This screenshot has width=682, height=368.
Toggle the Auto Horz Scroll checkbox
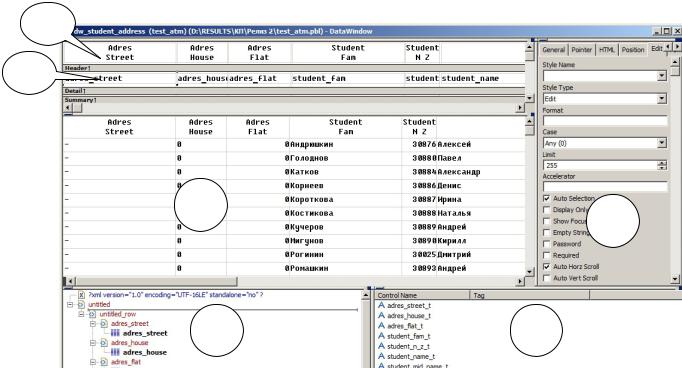547,266
